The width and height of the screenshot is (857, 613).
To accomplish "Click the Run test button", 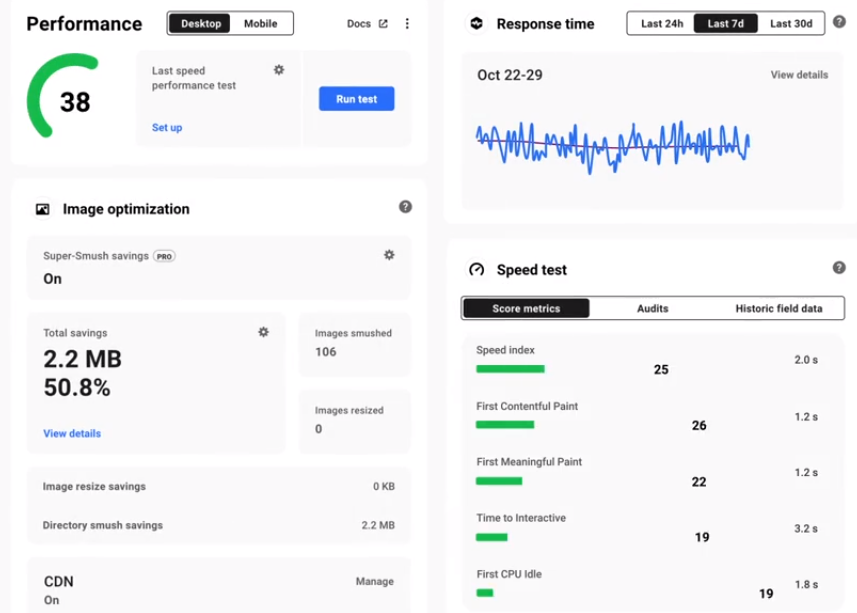I will pyautogui.click(x=356, y=99).
